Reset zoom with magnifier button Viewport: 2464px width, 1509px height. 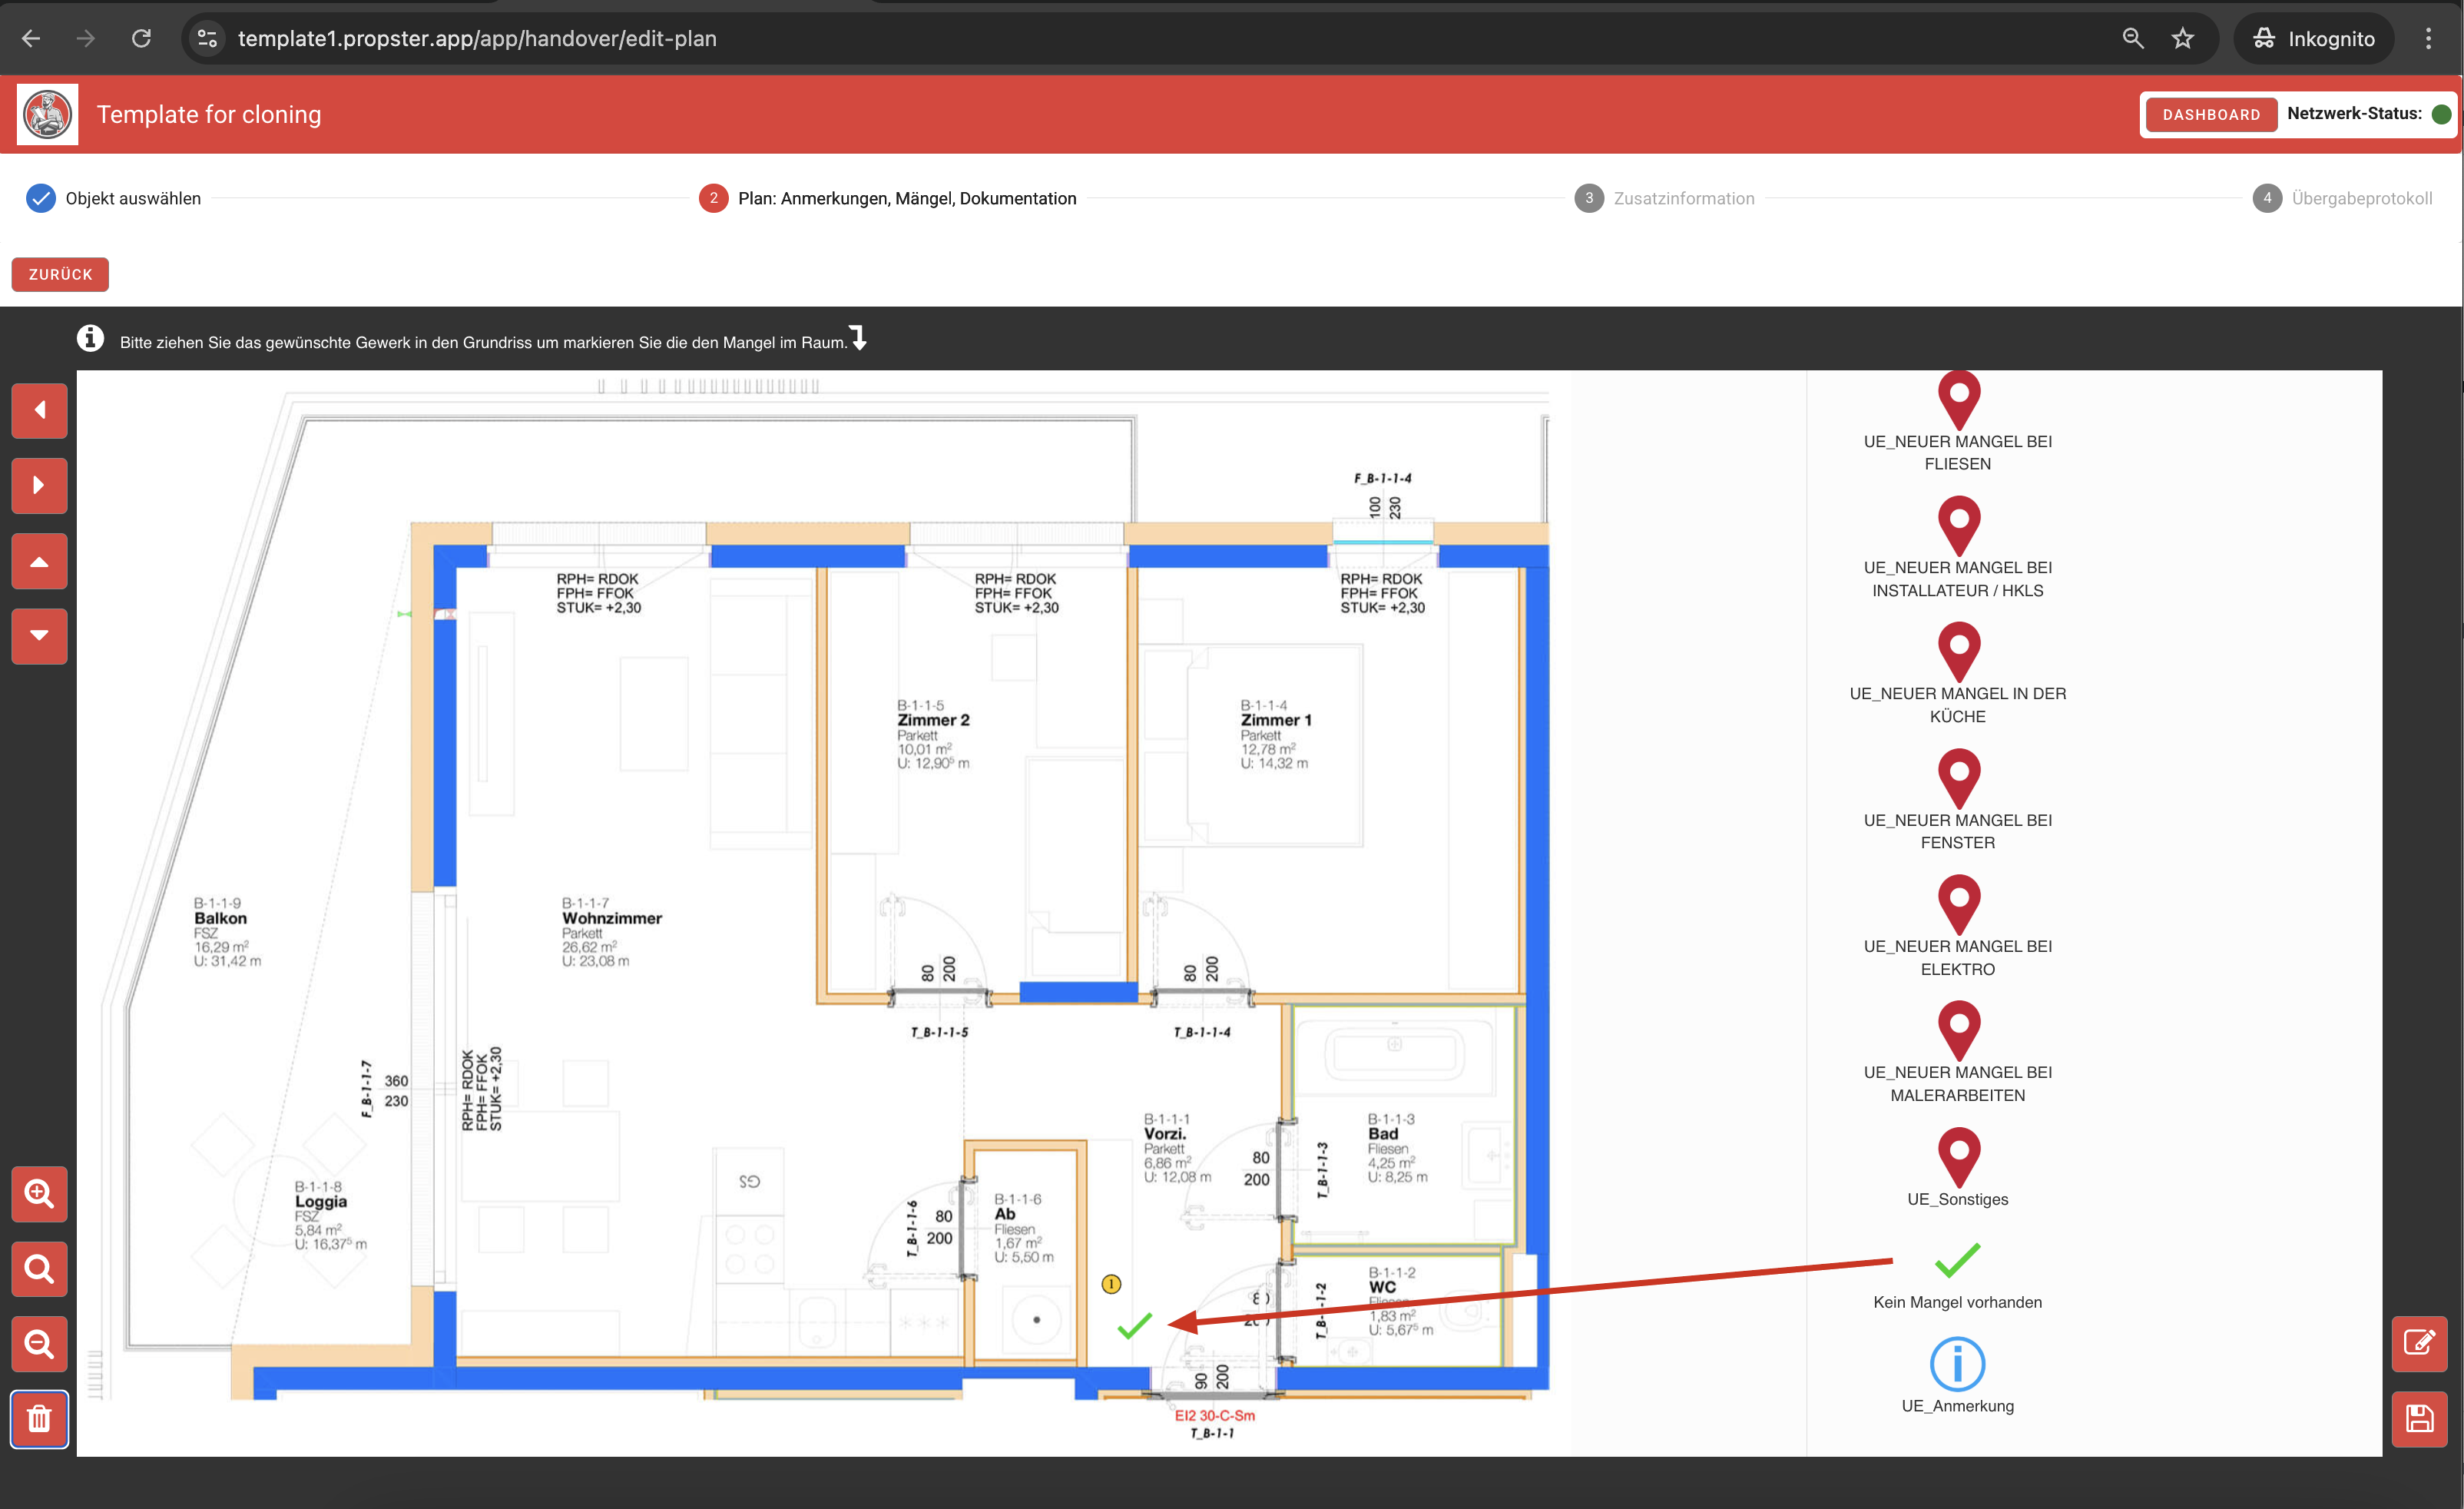pyautogui.click(x=39, y=1268)
